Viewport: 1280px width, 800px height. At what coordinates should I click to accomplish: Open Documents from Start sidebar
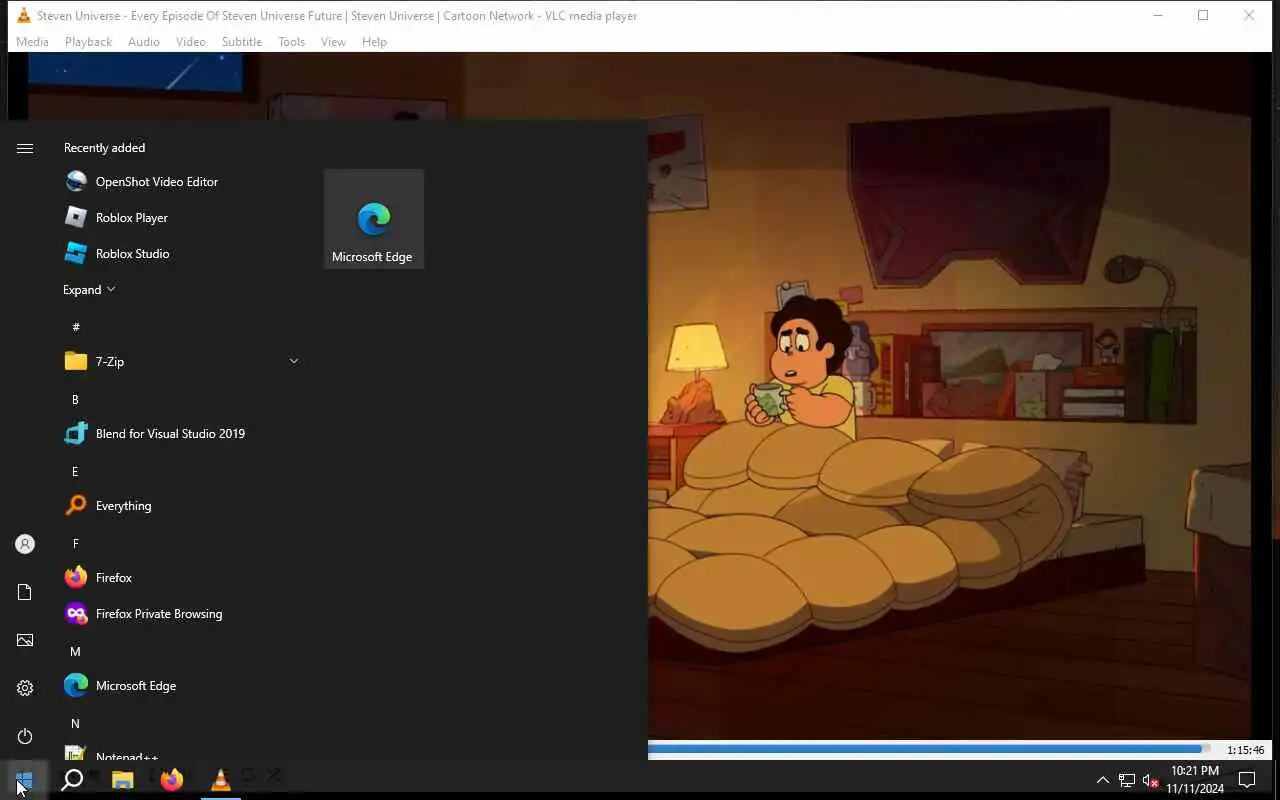[25, 592]
